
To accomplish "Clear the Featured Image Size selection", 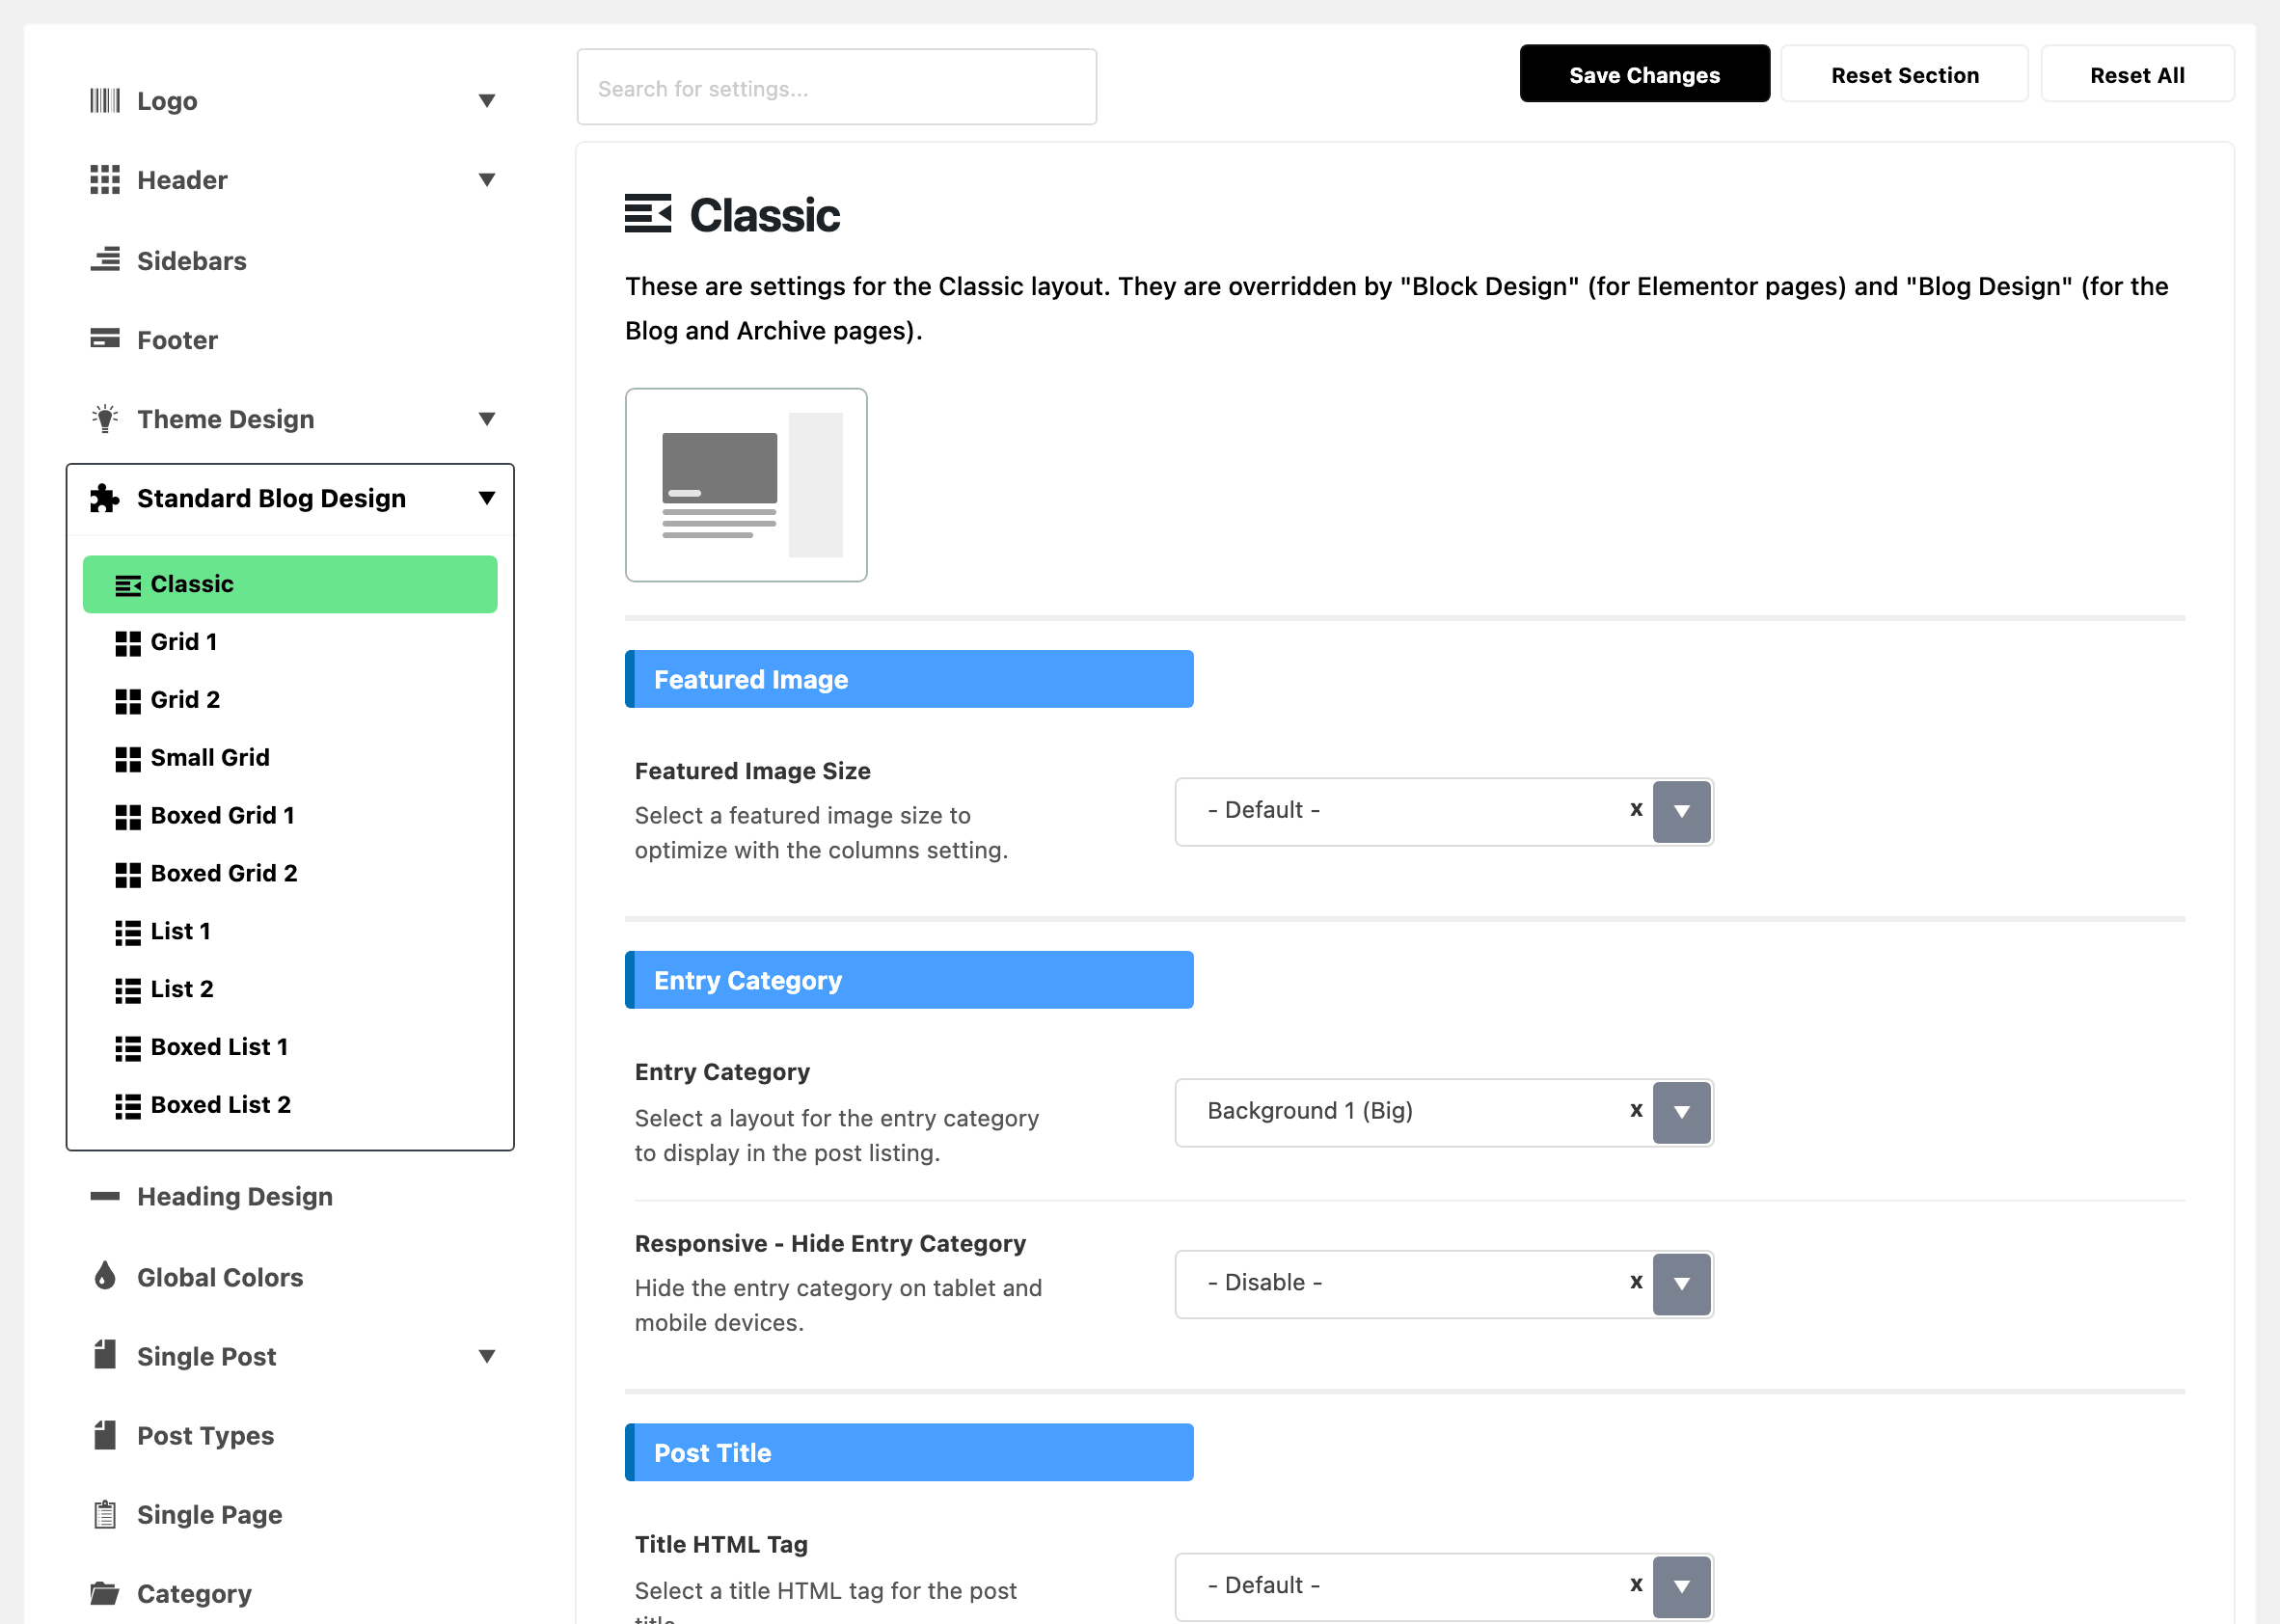I will 1636,810.
